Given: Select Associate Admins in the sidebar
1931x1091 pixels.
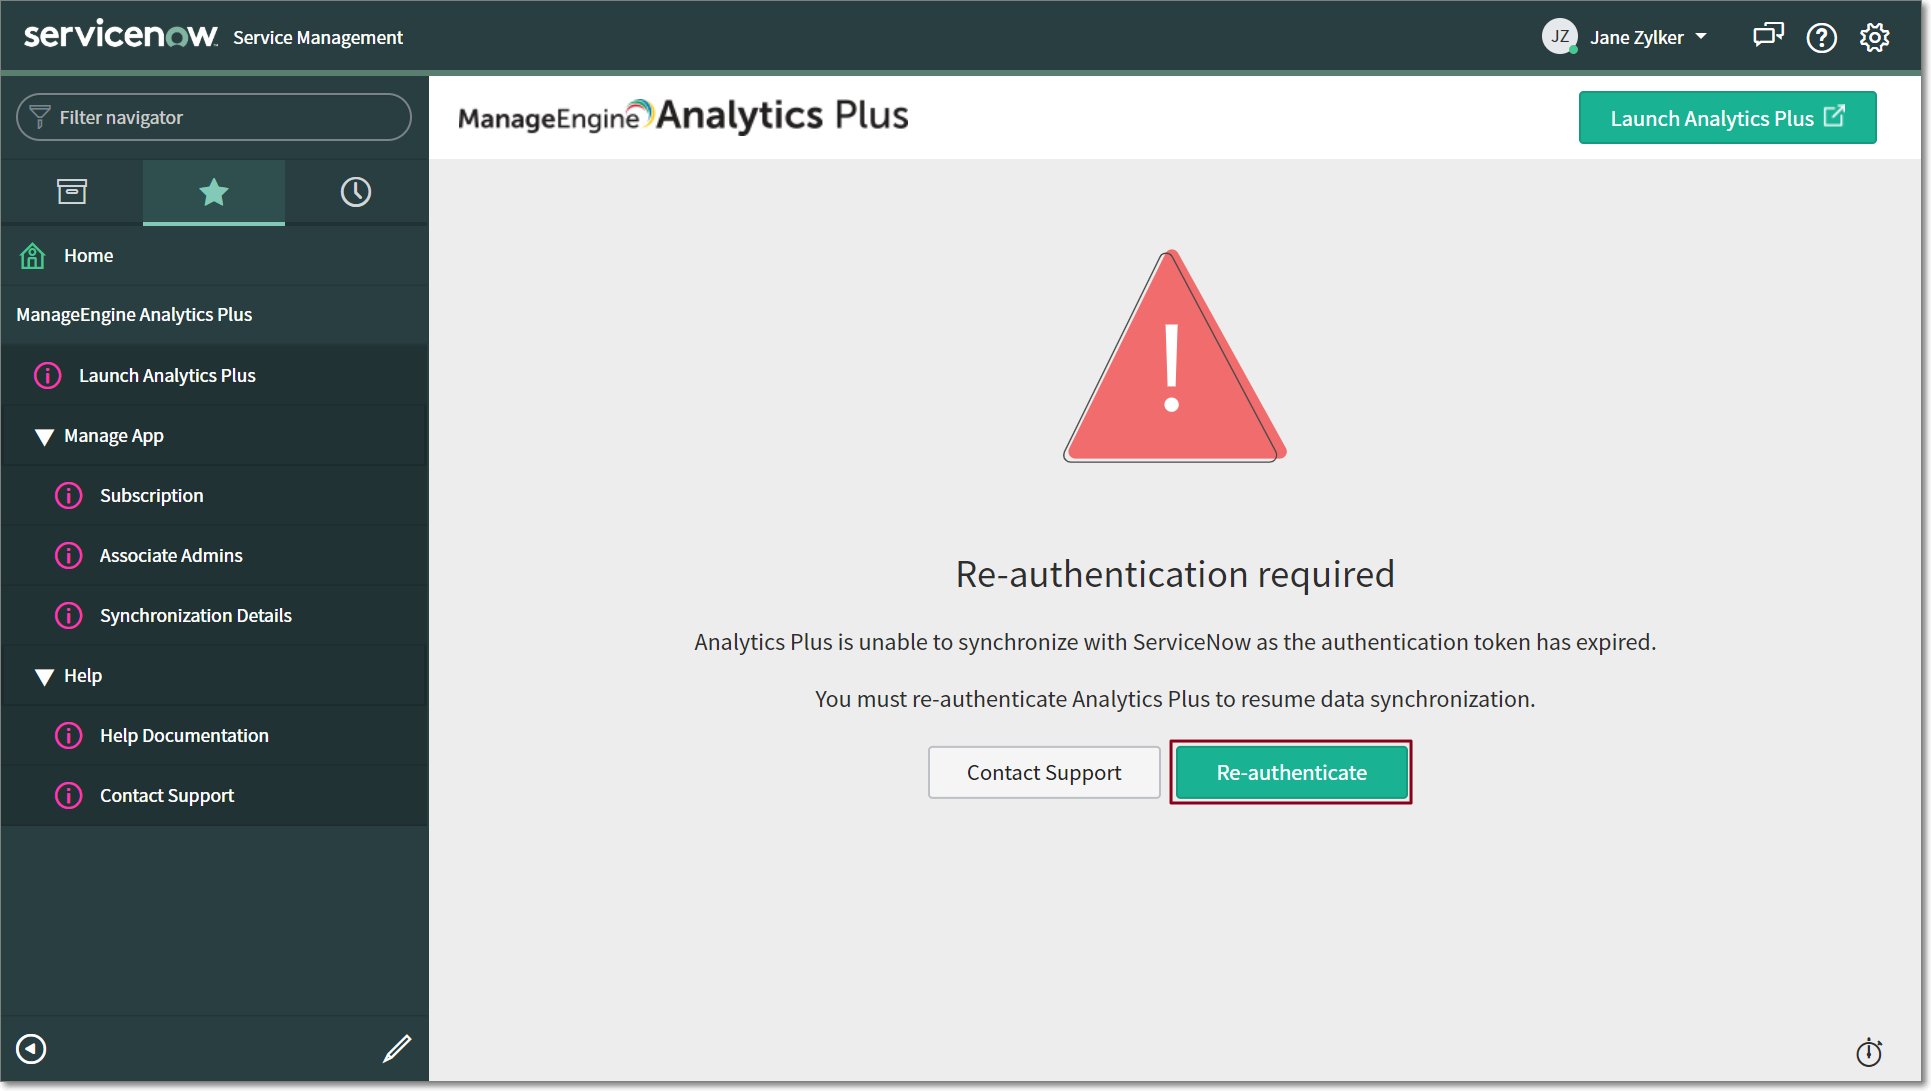Looking at the screenshot, I should coord(171,556).
